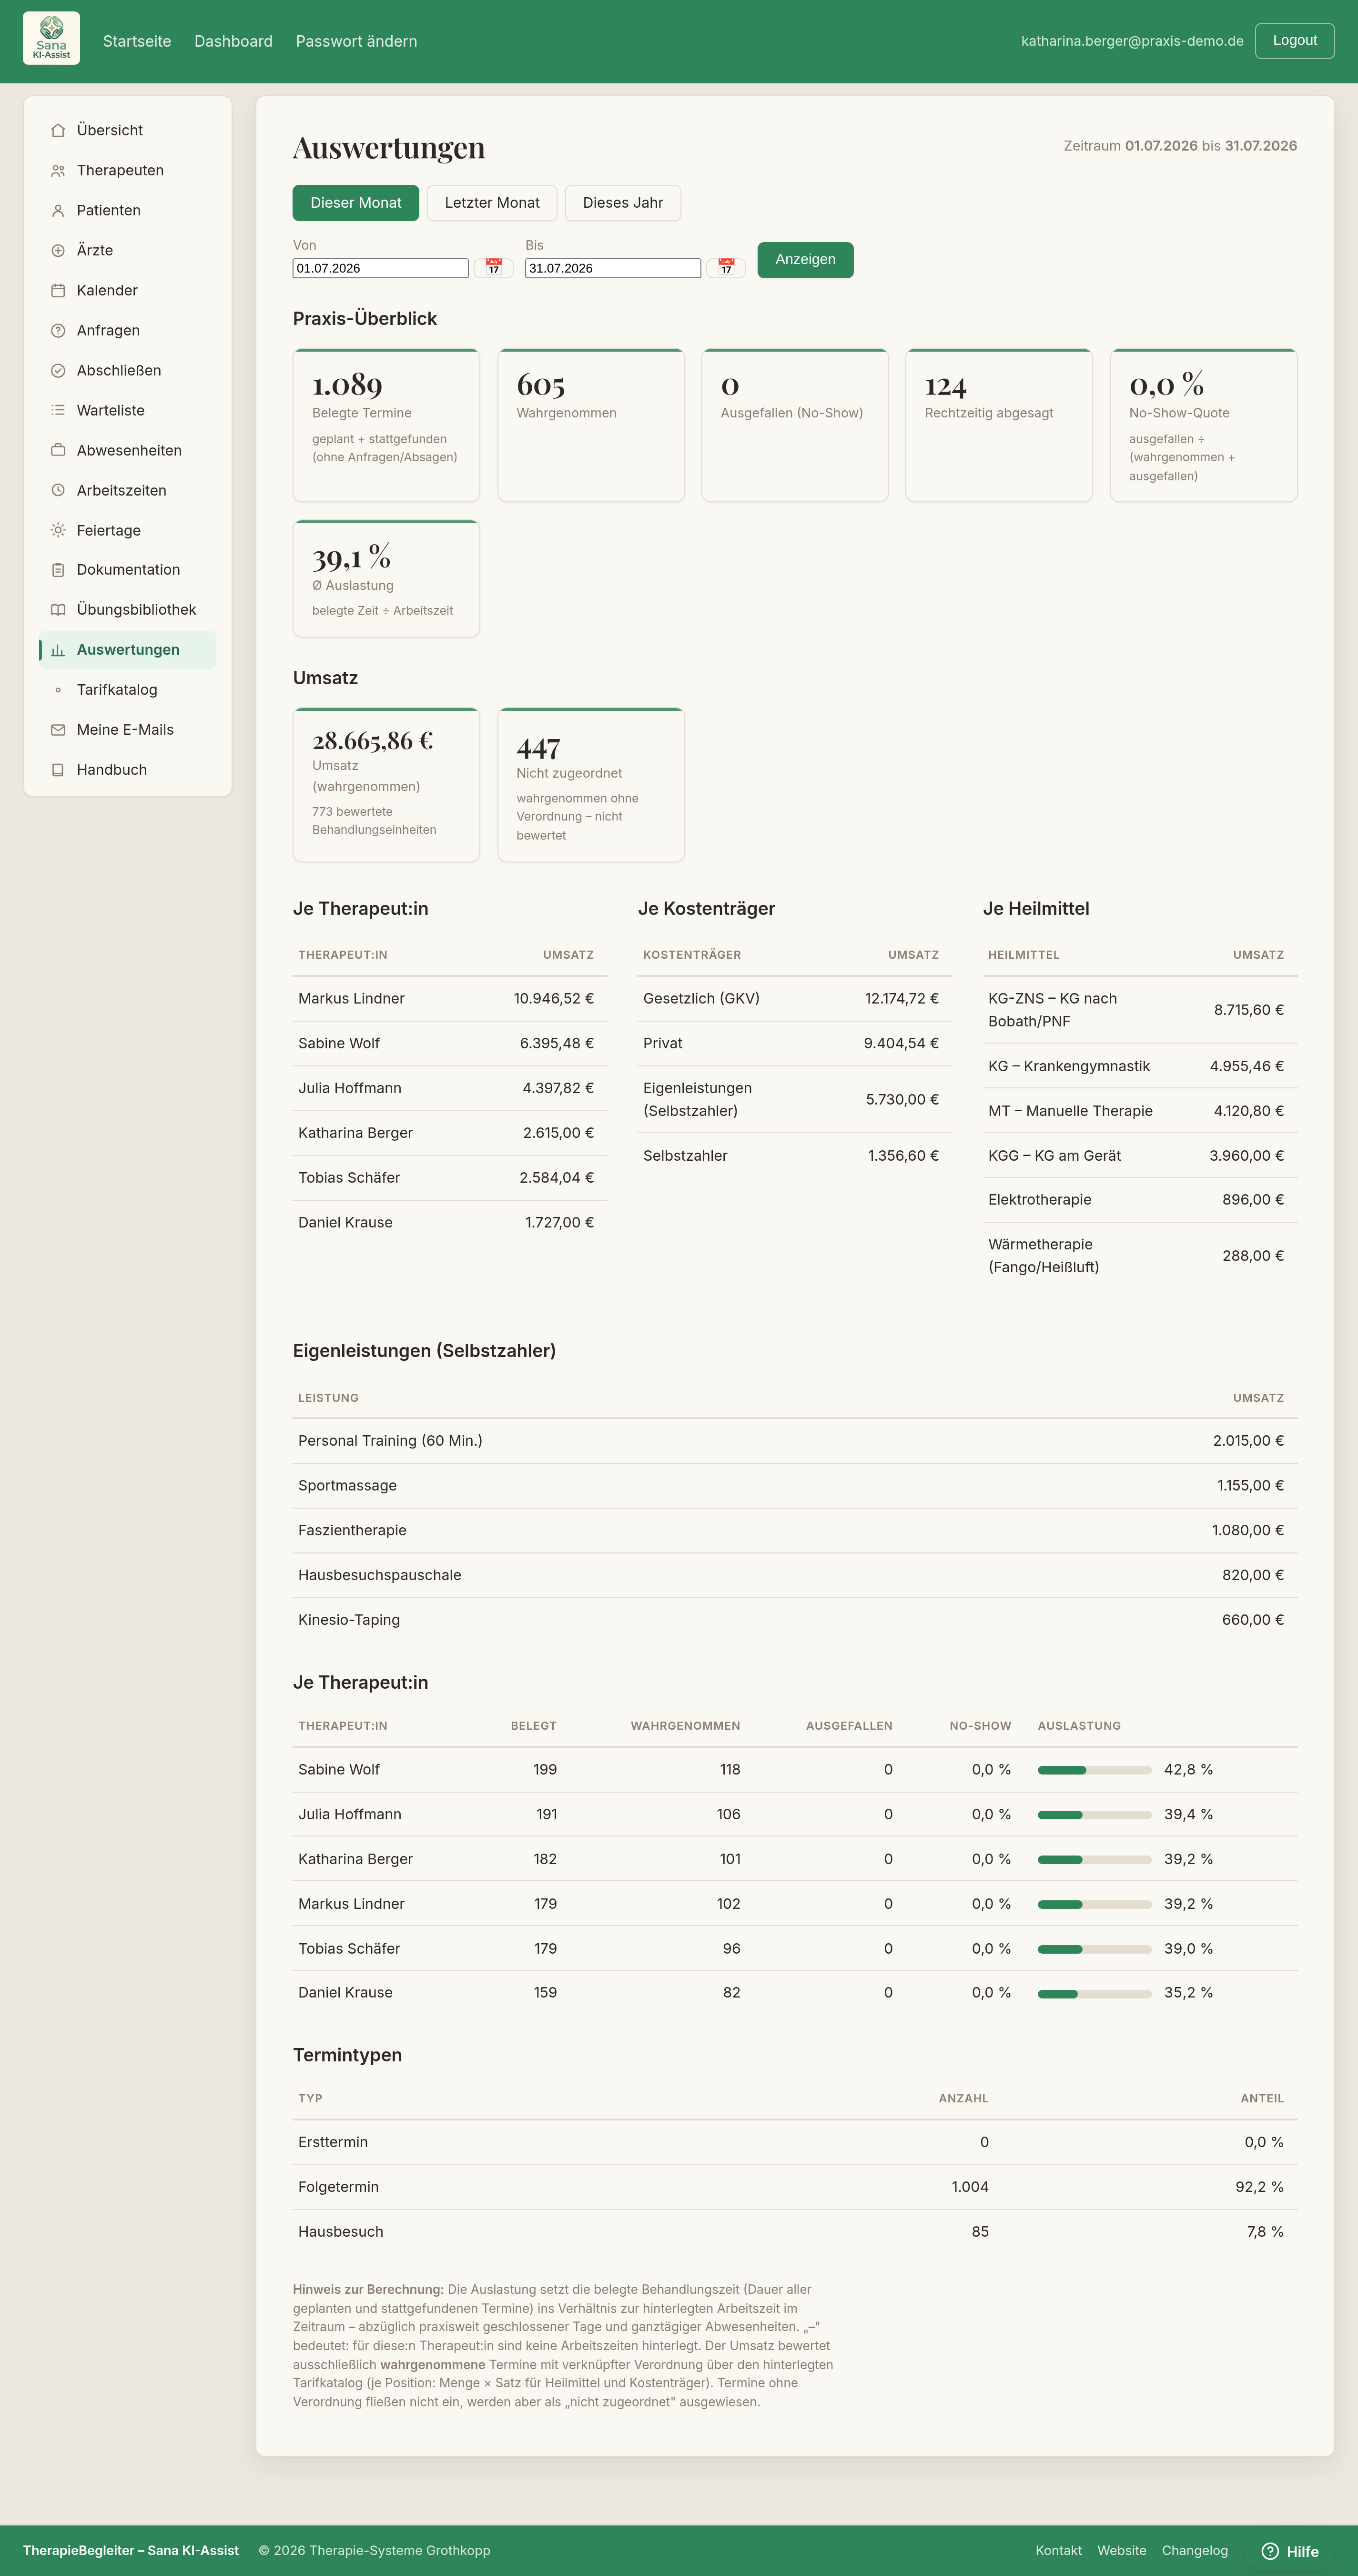Click the Übungsbibliothek book icon

[x=58, y=610]
